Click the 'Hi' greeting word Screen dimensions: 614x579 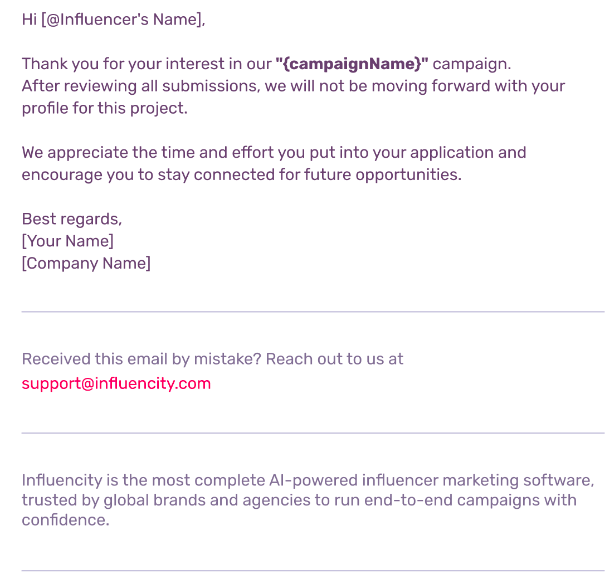(29, 20)
